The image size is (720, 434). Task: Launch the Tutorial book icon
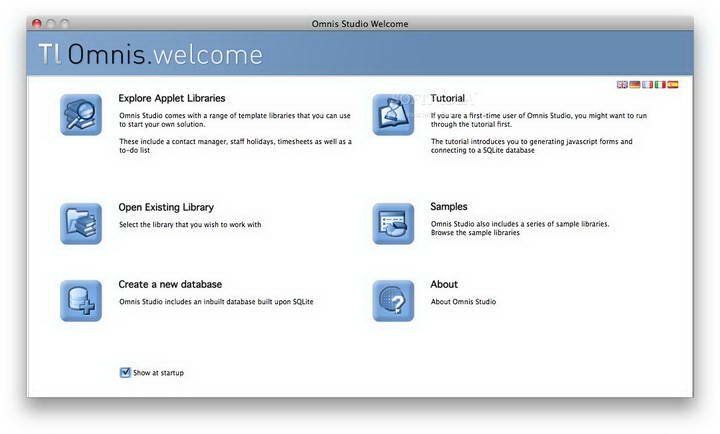393,115
